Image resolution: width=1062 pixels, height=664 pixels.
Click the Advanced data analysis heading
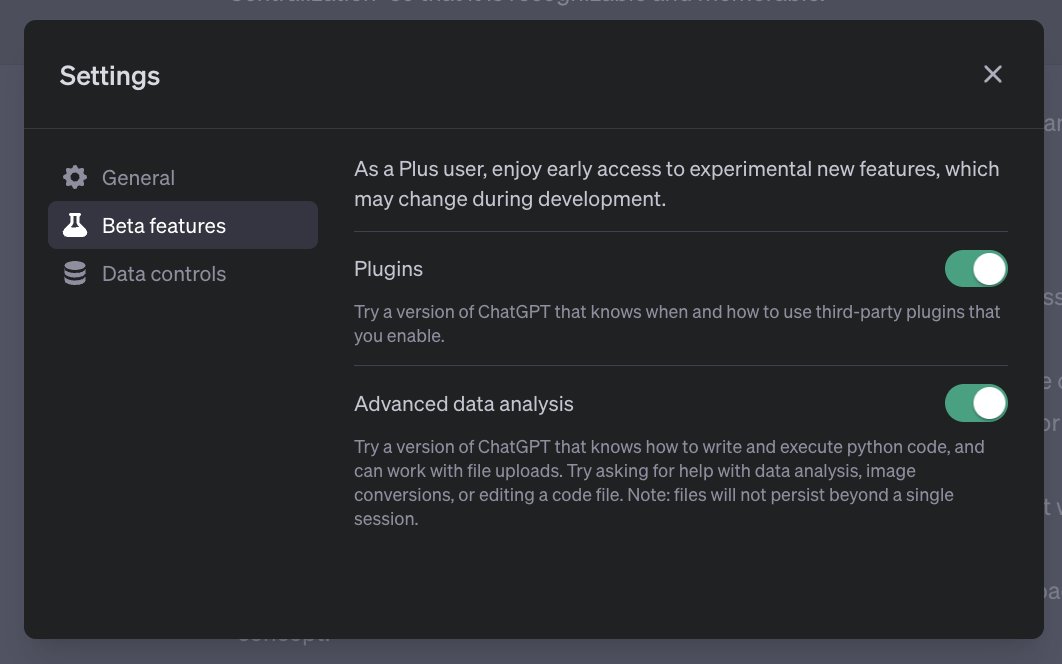[463, 404]
